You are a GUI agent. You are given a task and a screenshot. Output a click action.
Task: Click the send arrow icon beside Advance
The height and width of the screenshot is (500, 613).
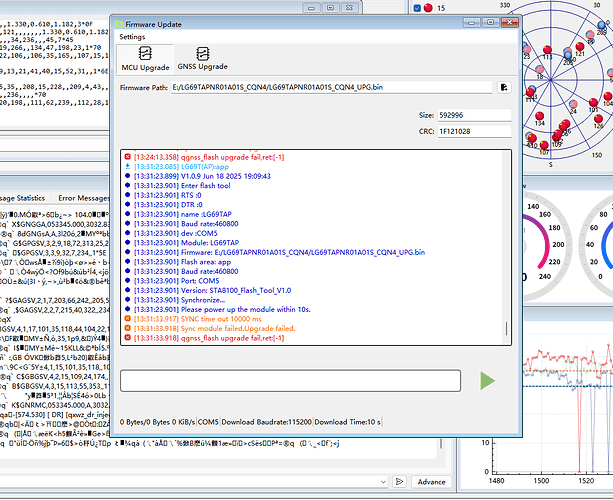pos(400,481)
